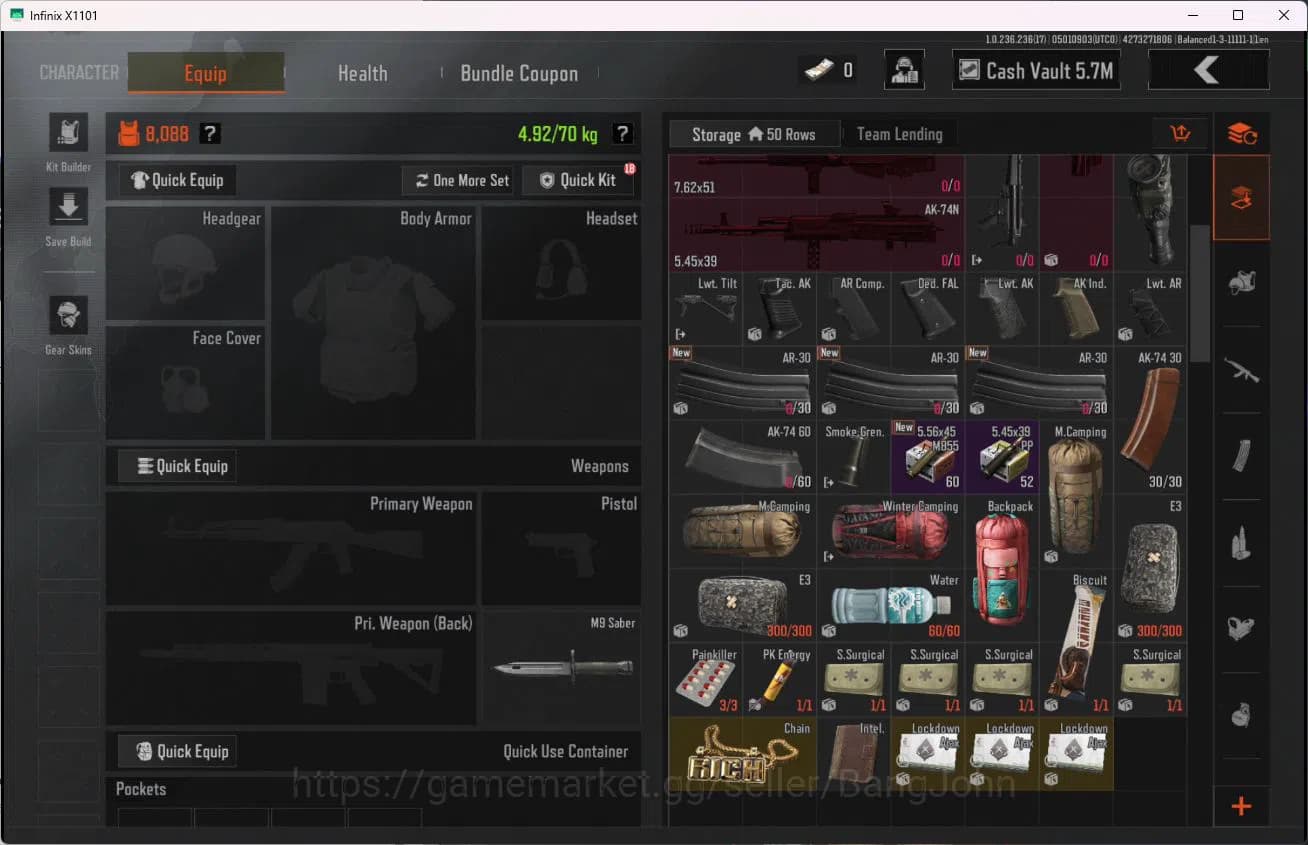Click the One More Set button
This screenshot has width=1308, height=845.
tap(460, 180)
